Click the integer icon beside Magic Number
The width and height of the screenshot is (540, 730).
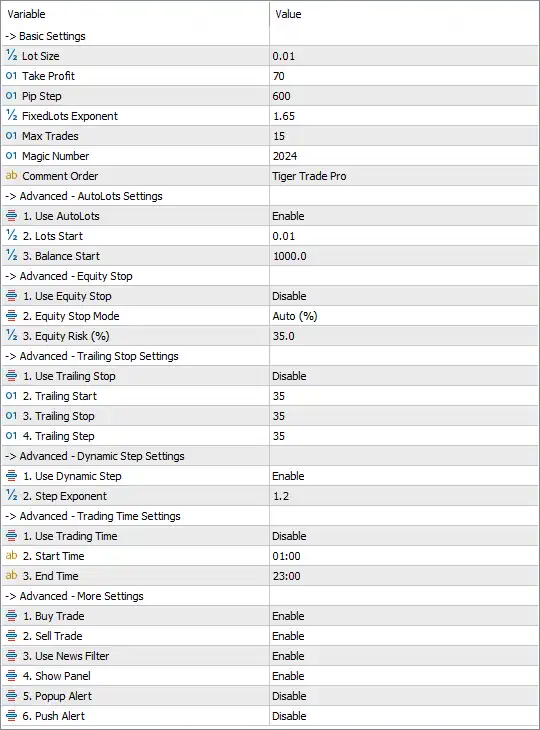click(x=12, y=156)
